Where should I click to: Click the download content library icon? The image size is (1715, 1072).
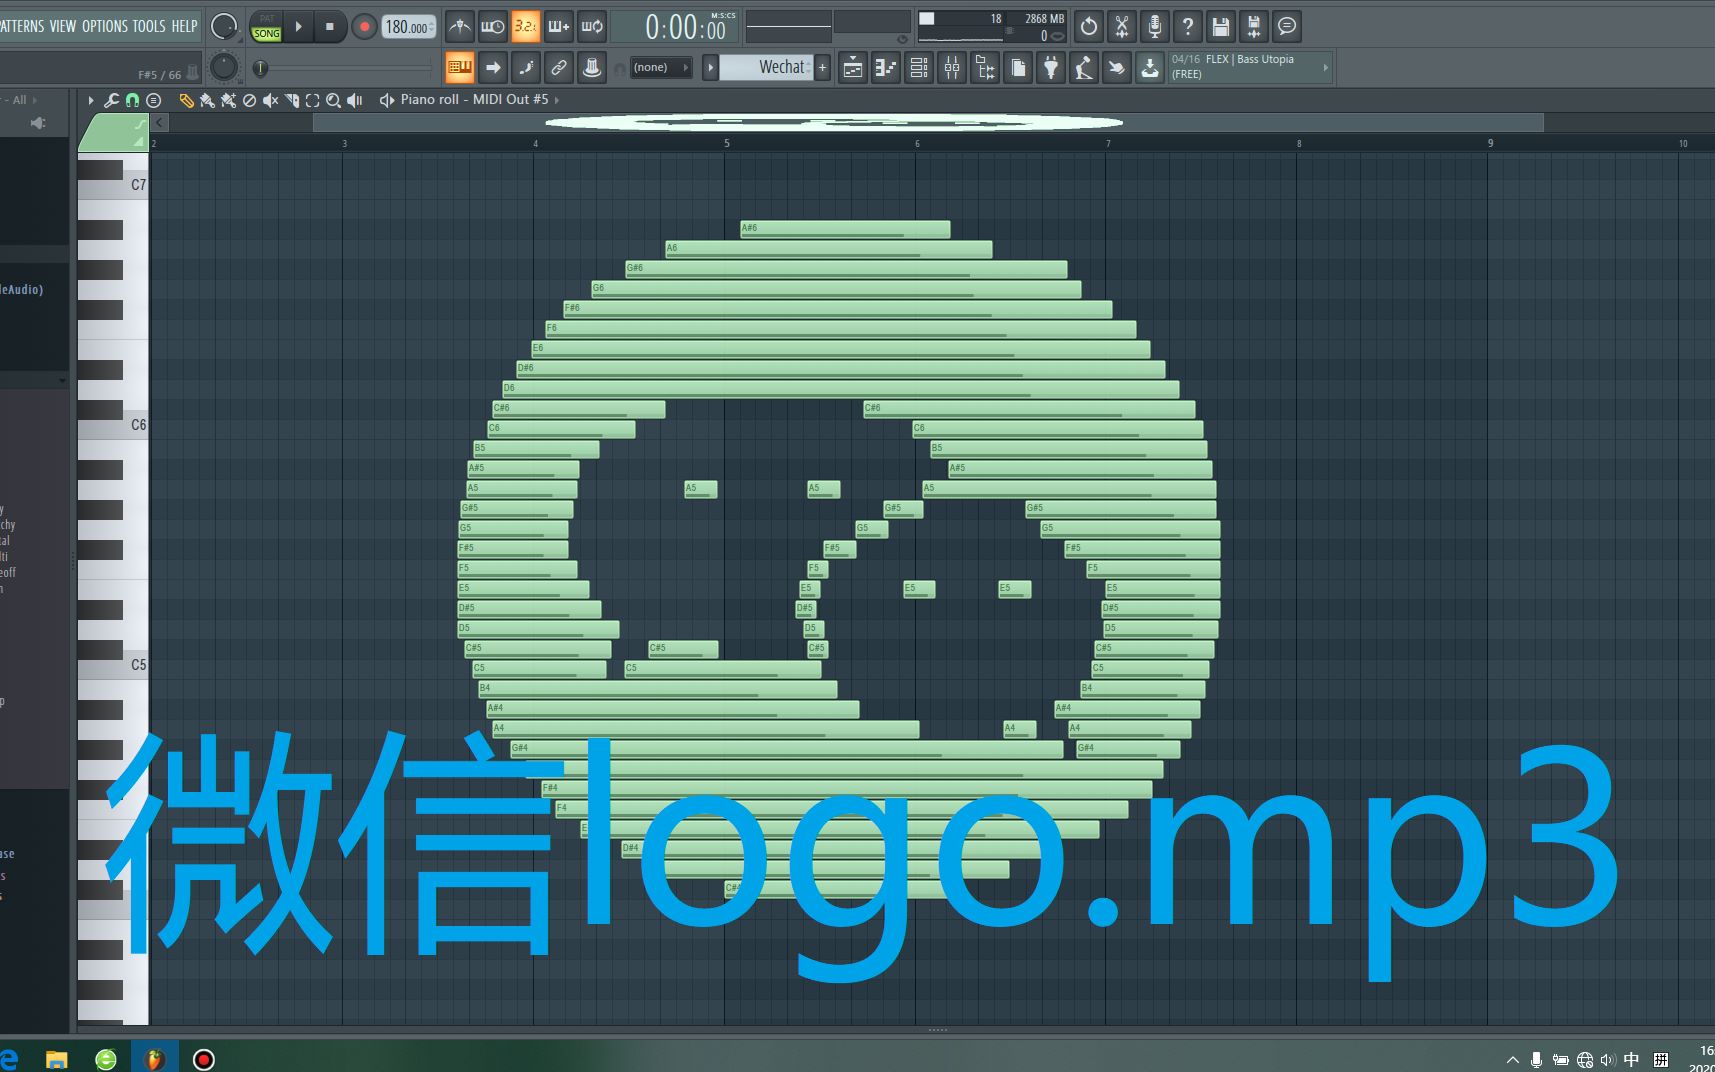1150,67
